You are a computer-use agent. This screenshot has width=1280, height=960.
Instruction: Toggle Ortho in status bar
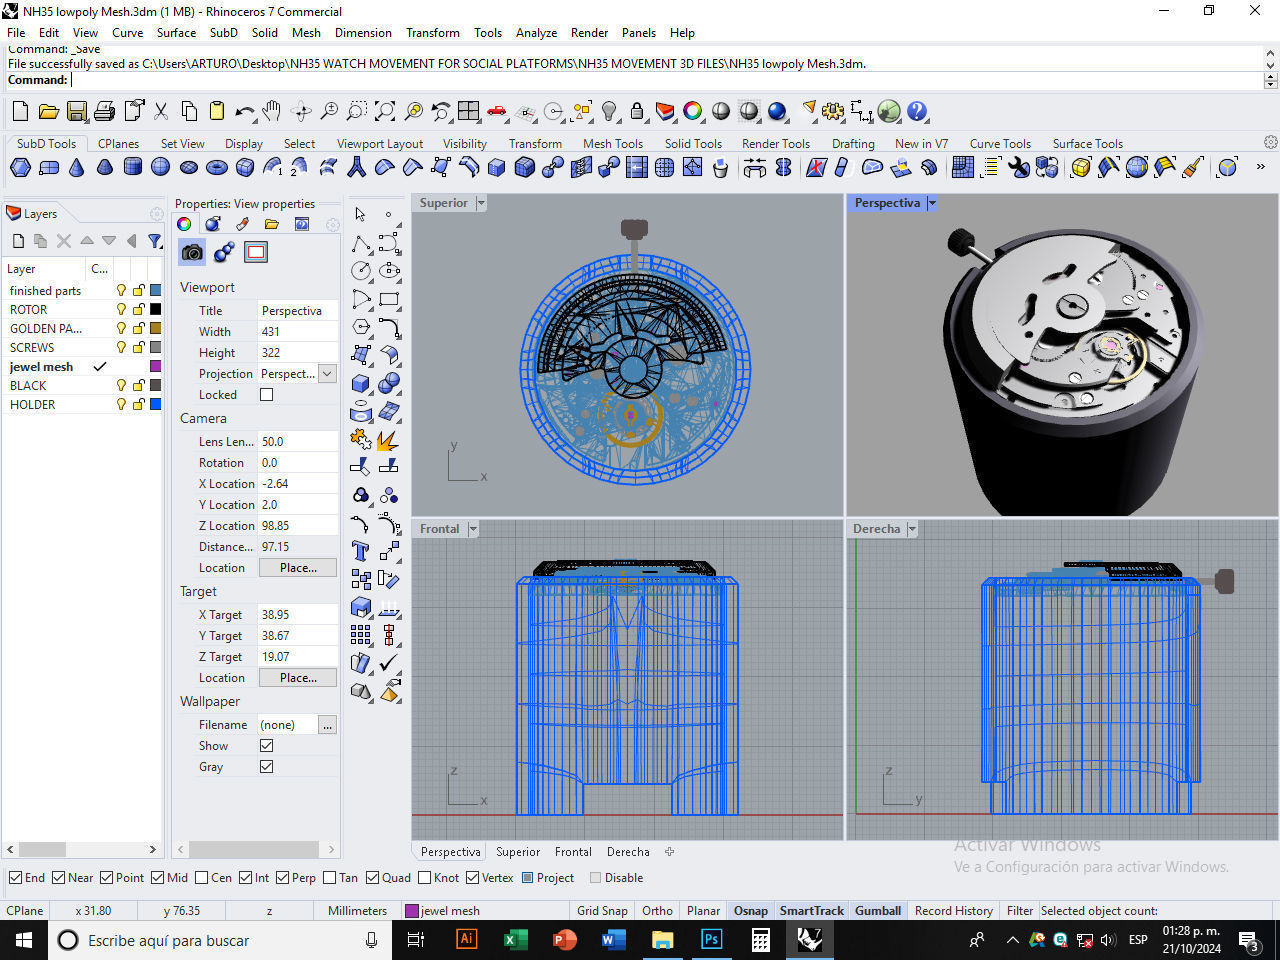pos(657,911)
